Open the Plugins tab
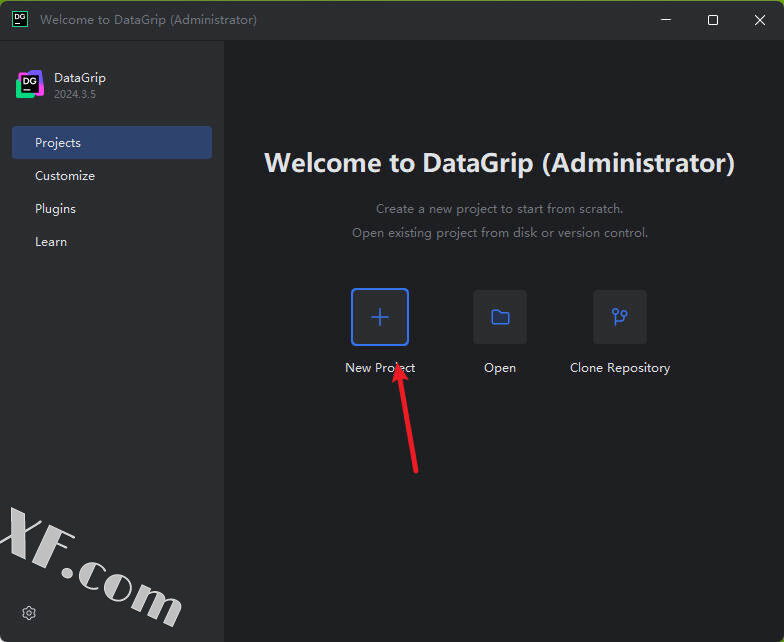 pyautogui.click(x=112, y=208)
